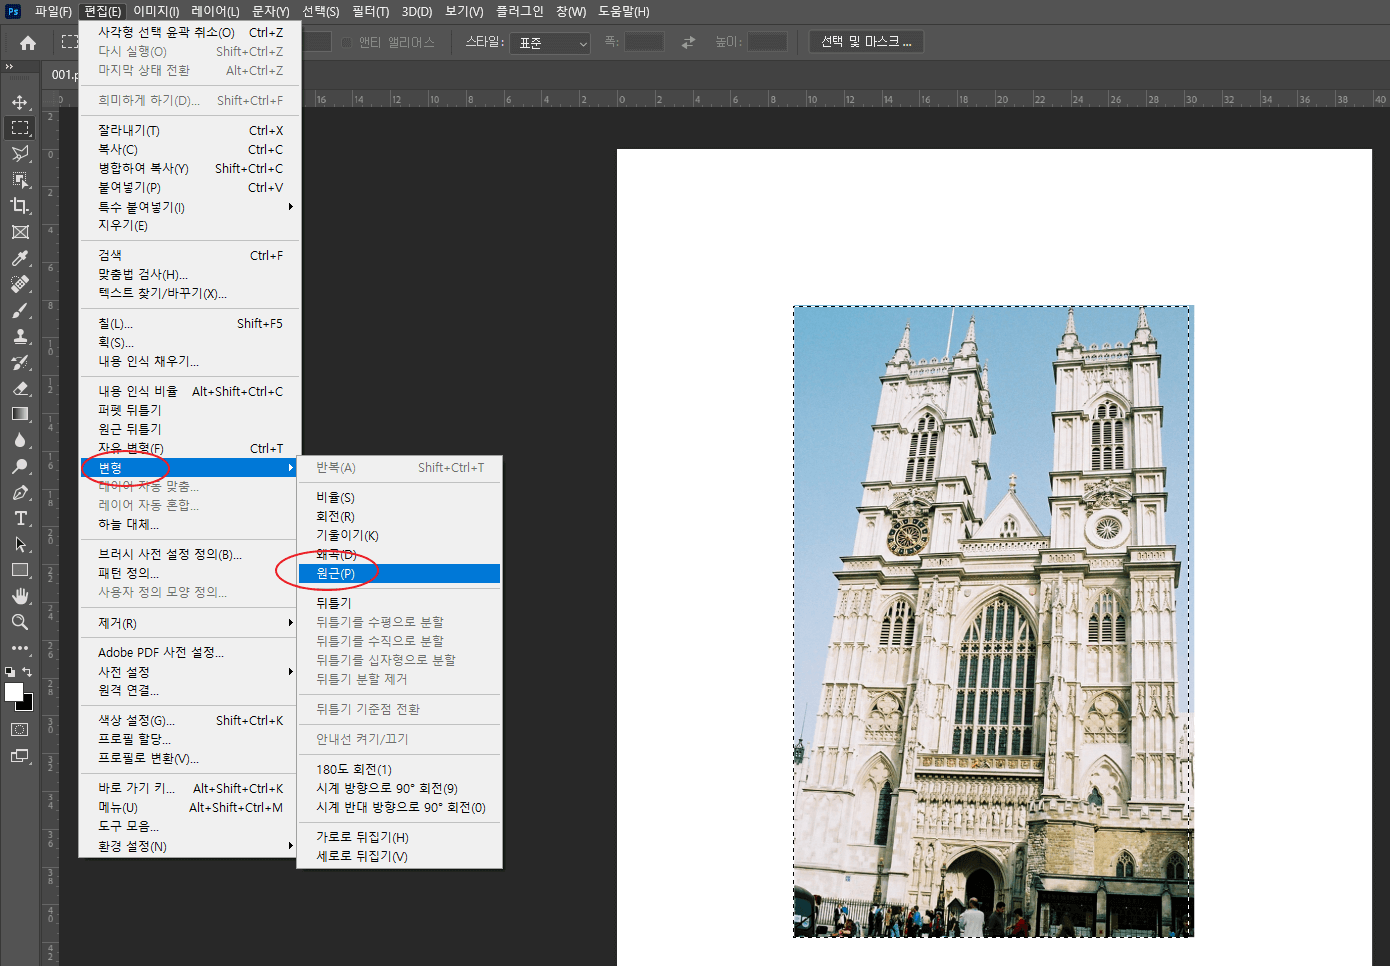Image resolution: width=1390 pixels, height=966 pixels.
Task: Switch to the 001 document tab
Action: click(x=63, y=74)
